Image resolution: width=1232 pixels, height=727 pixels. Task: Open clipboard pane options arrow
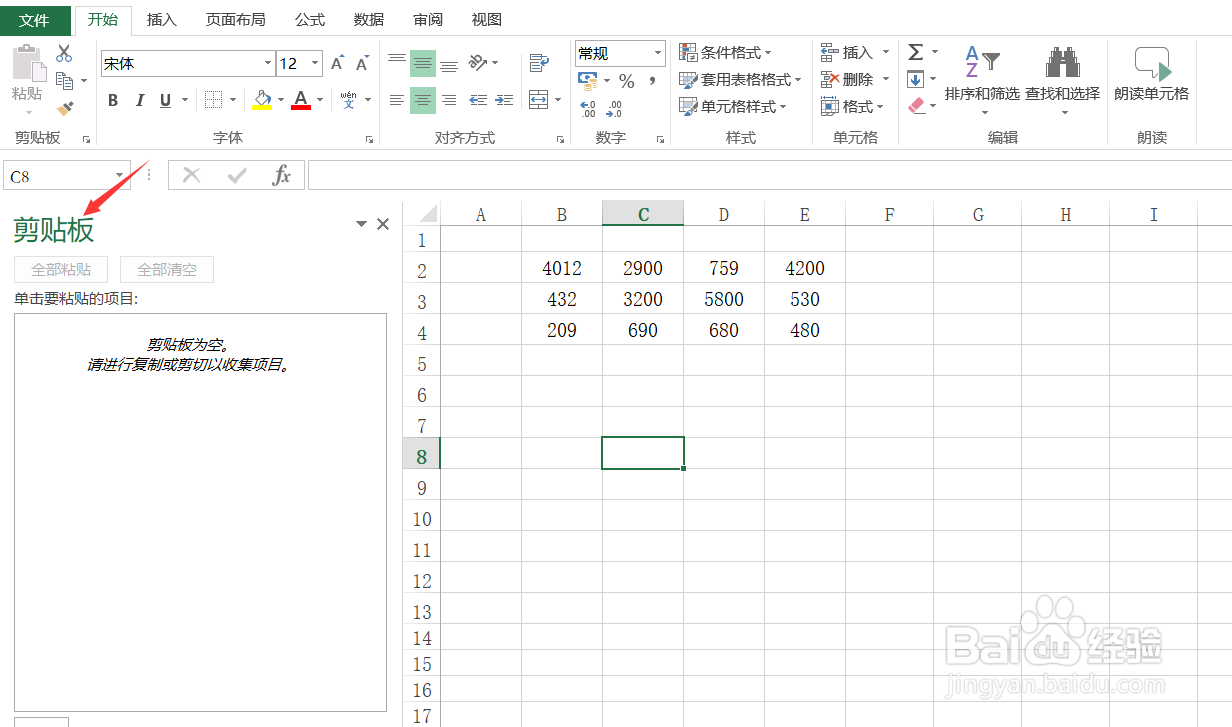click(362, 224)
